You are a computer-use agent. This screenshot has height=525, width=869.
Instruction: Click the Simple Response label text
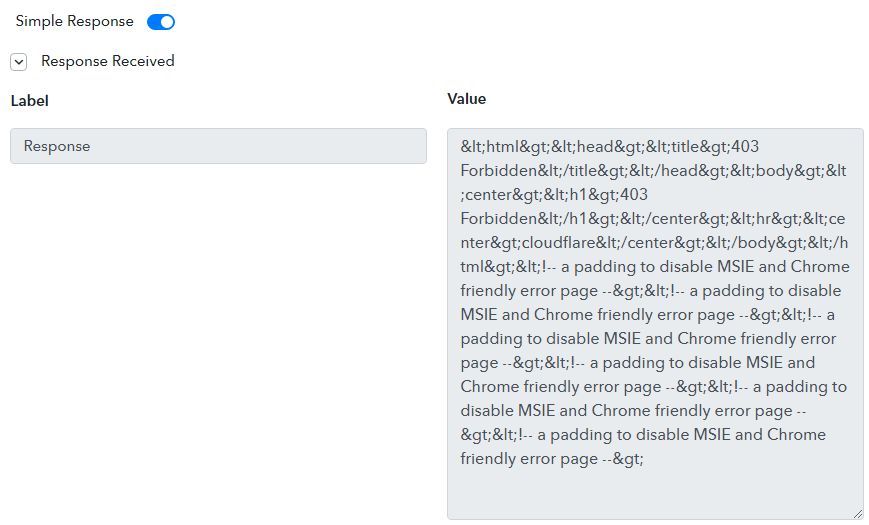pos(74,21)
